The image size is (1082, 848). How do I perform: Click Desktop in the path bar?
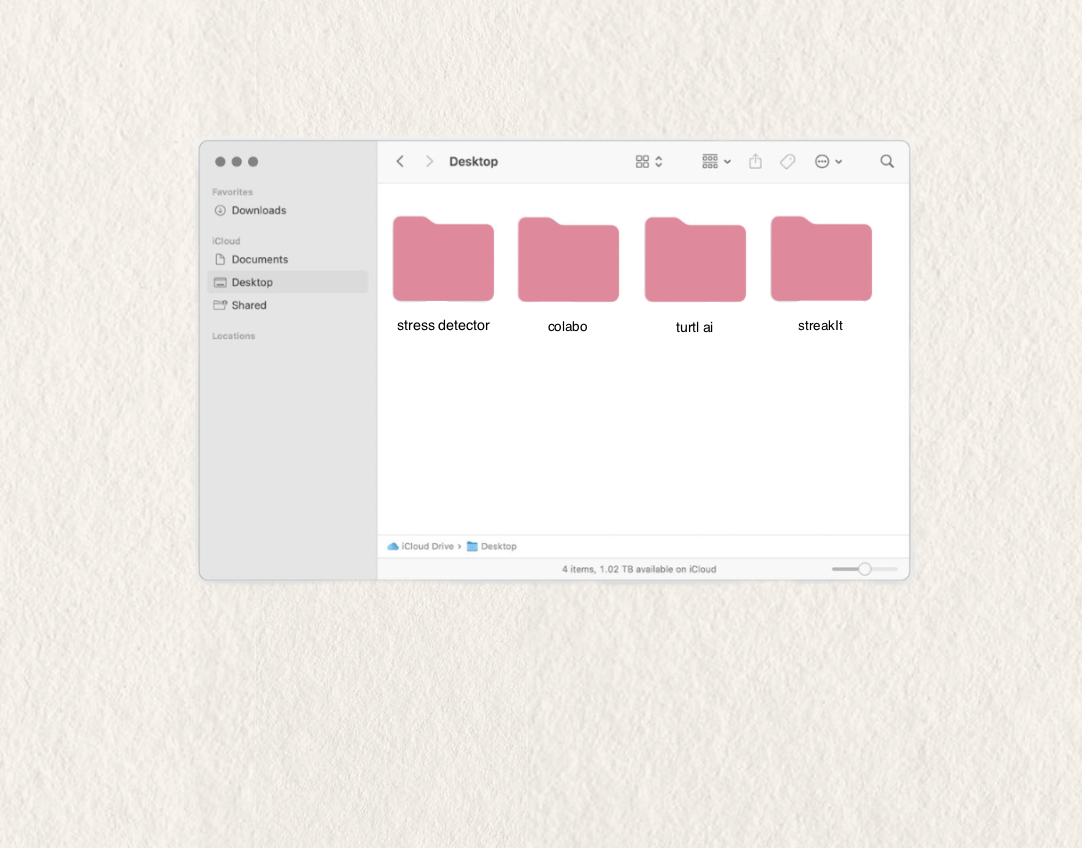498,547
